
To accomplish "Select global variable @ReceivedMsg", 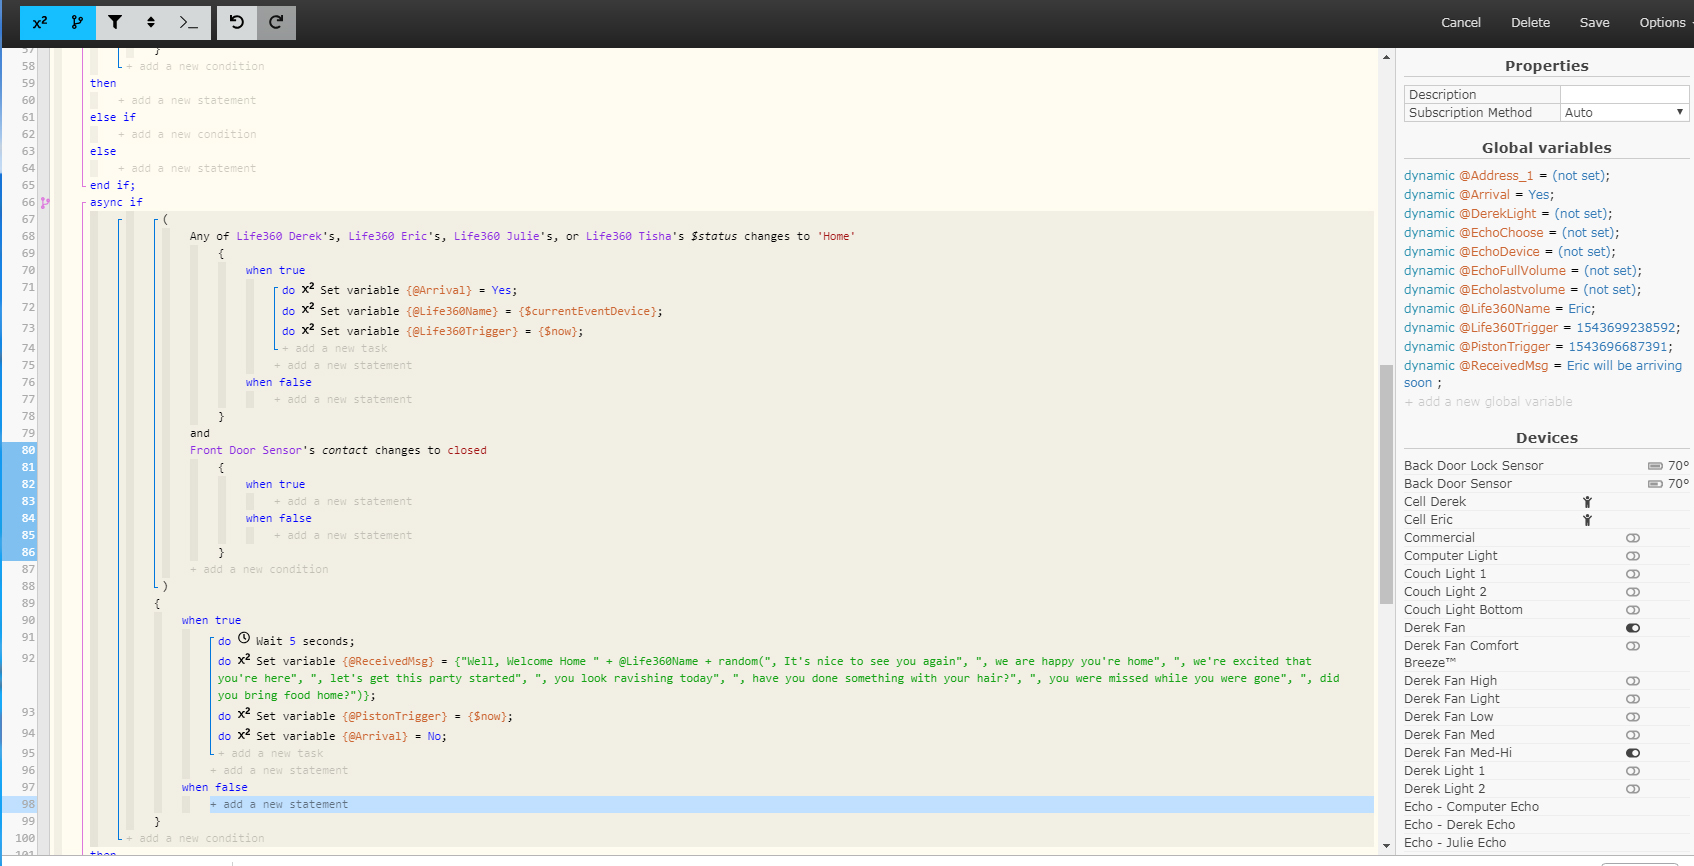I will [x=1543, y=374].
